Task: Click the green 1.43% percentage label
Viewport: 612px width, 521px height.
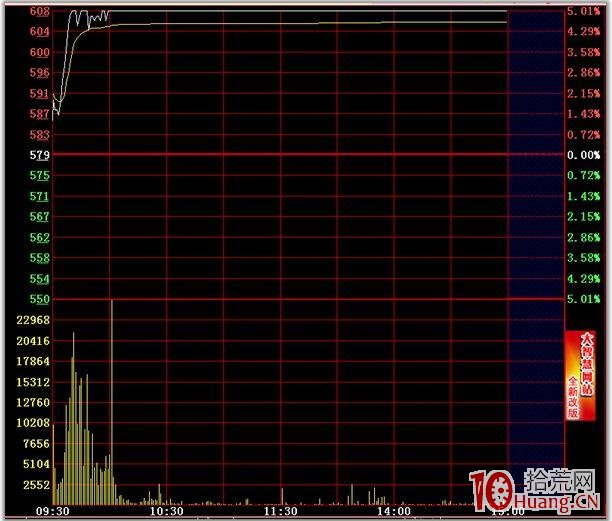Action: pos(584,196)
